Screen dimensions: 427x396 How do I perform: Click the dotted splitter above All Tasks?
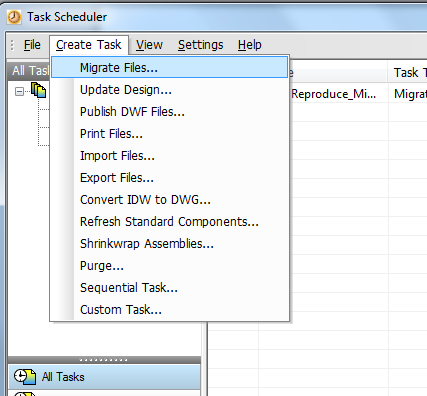pyautogui.click(x=104, y=360)
